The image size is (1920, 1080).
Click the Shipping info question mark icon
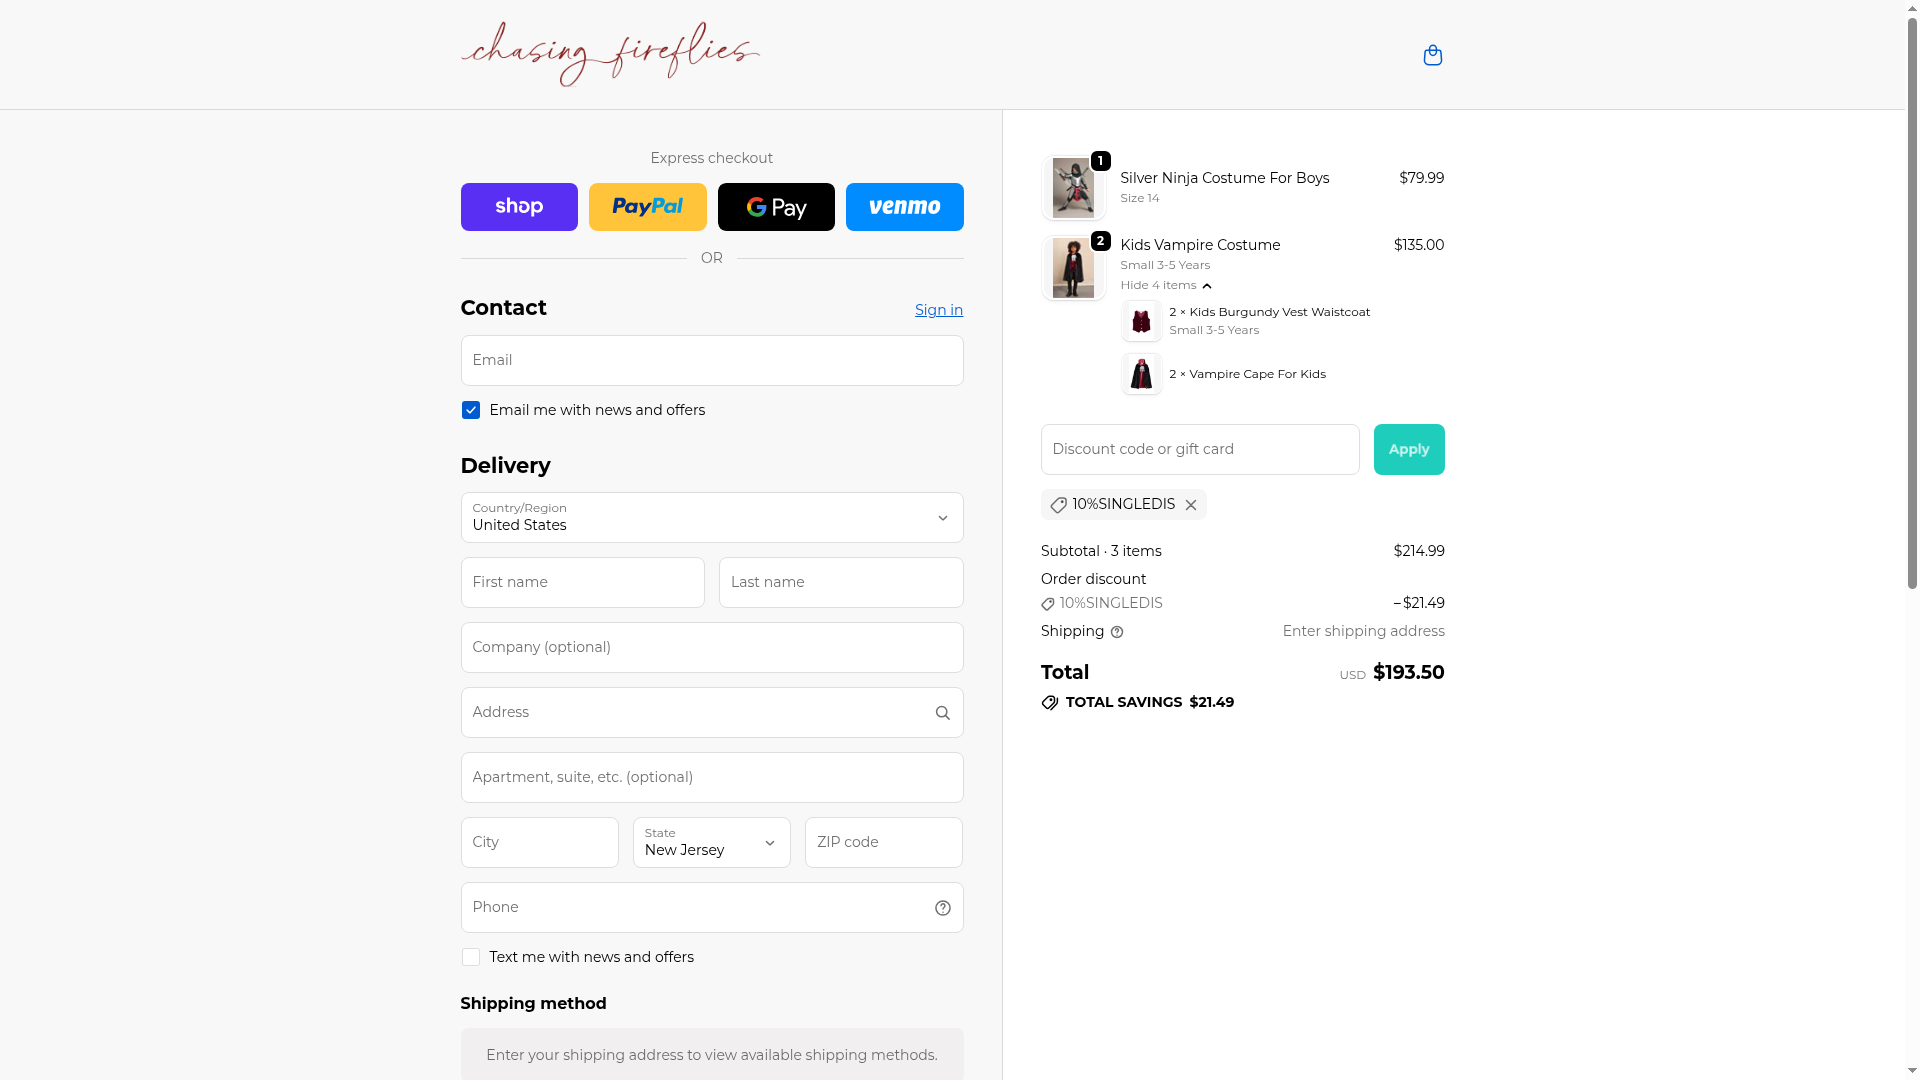(x=1117, y=632)
